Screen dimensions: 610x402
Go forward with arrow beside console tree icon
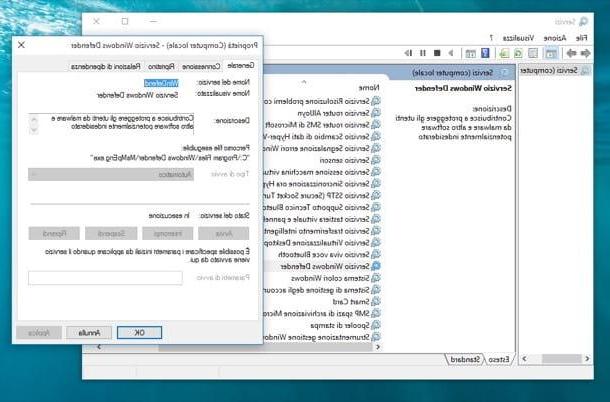[x=571, y=53]
